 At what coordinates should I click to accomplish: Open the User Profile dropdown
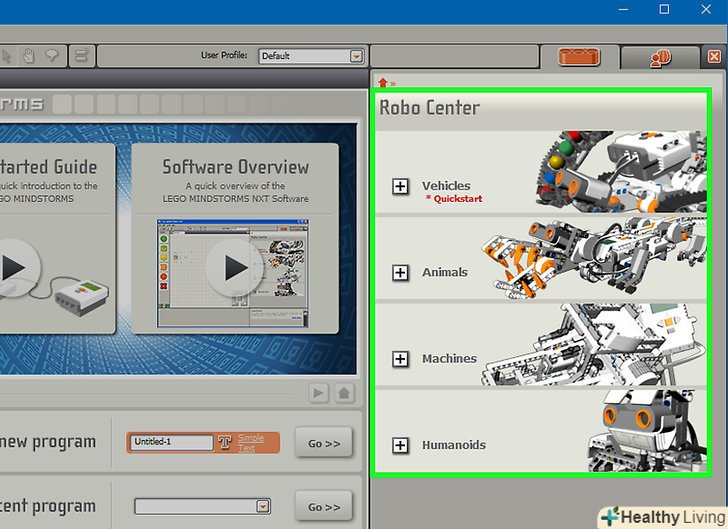click(x=356, y=57)
